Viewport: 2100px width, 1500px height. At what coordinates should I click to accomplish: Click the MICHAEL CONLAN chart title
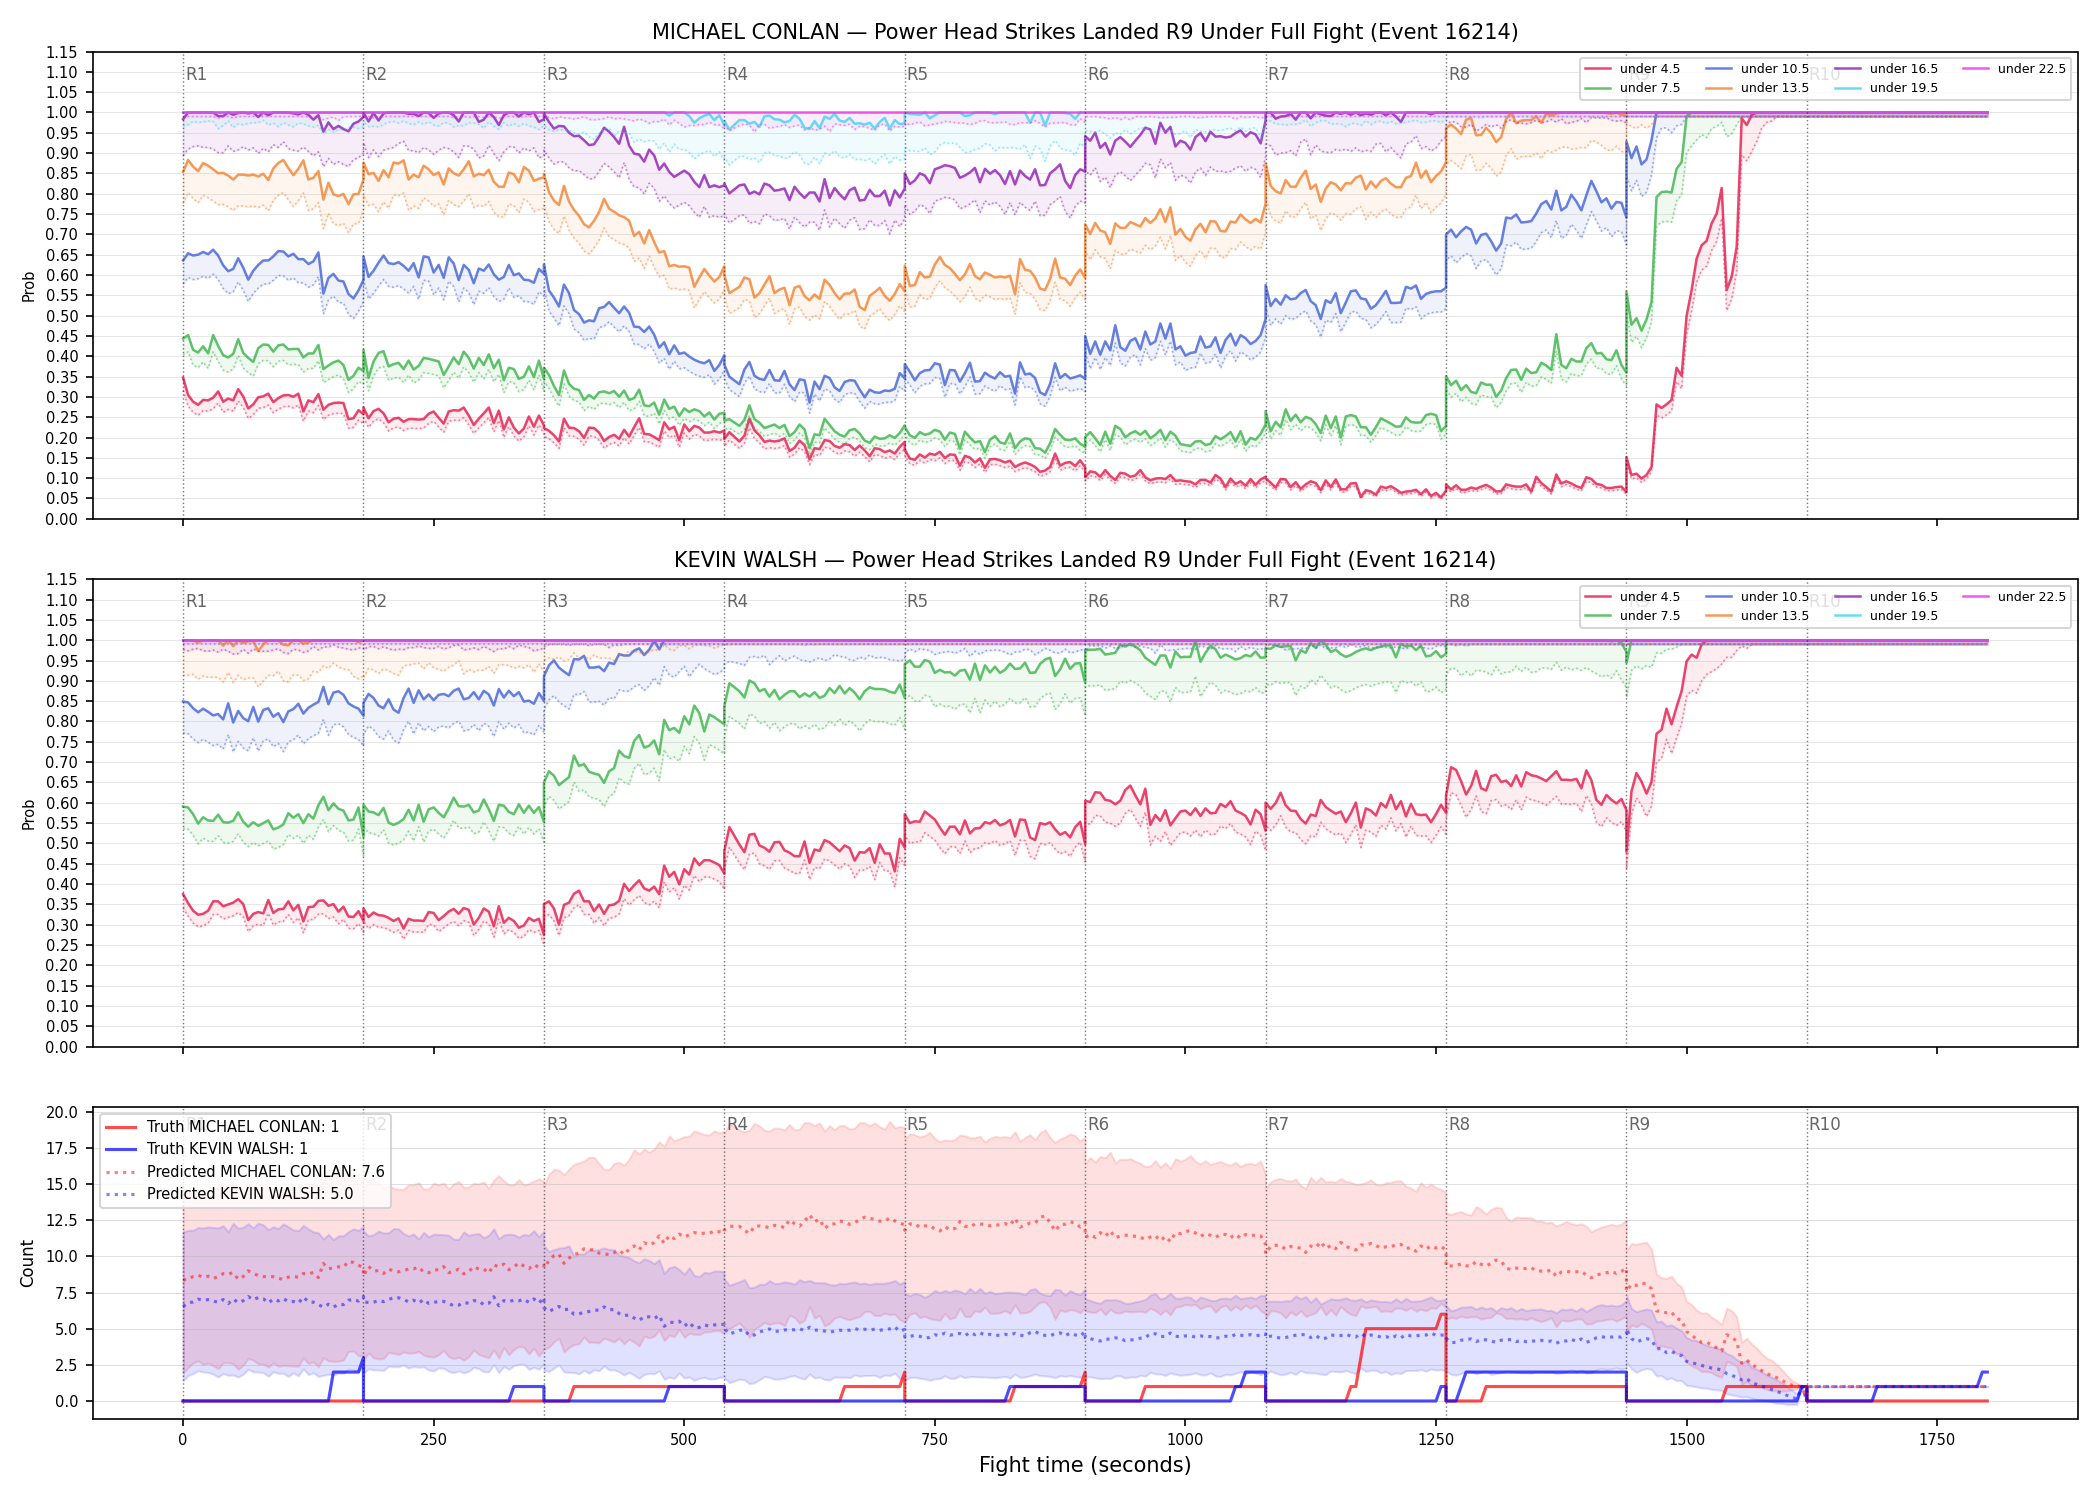[1085, 32]
